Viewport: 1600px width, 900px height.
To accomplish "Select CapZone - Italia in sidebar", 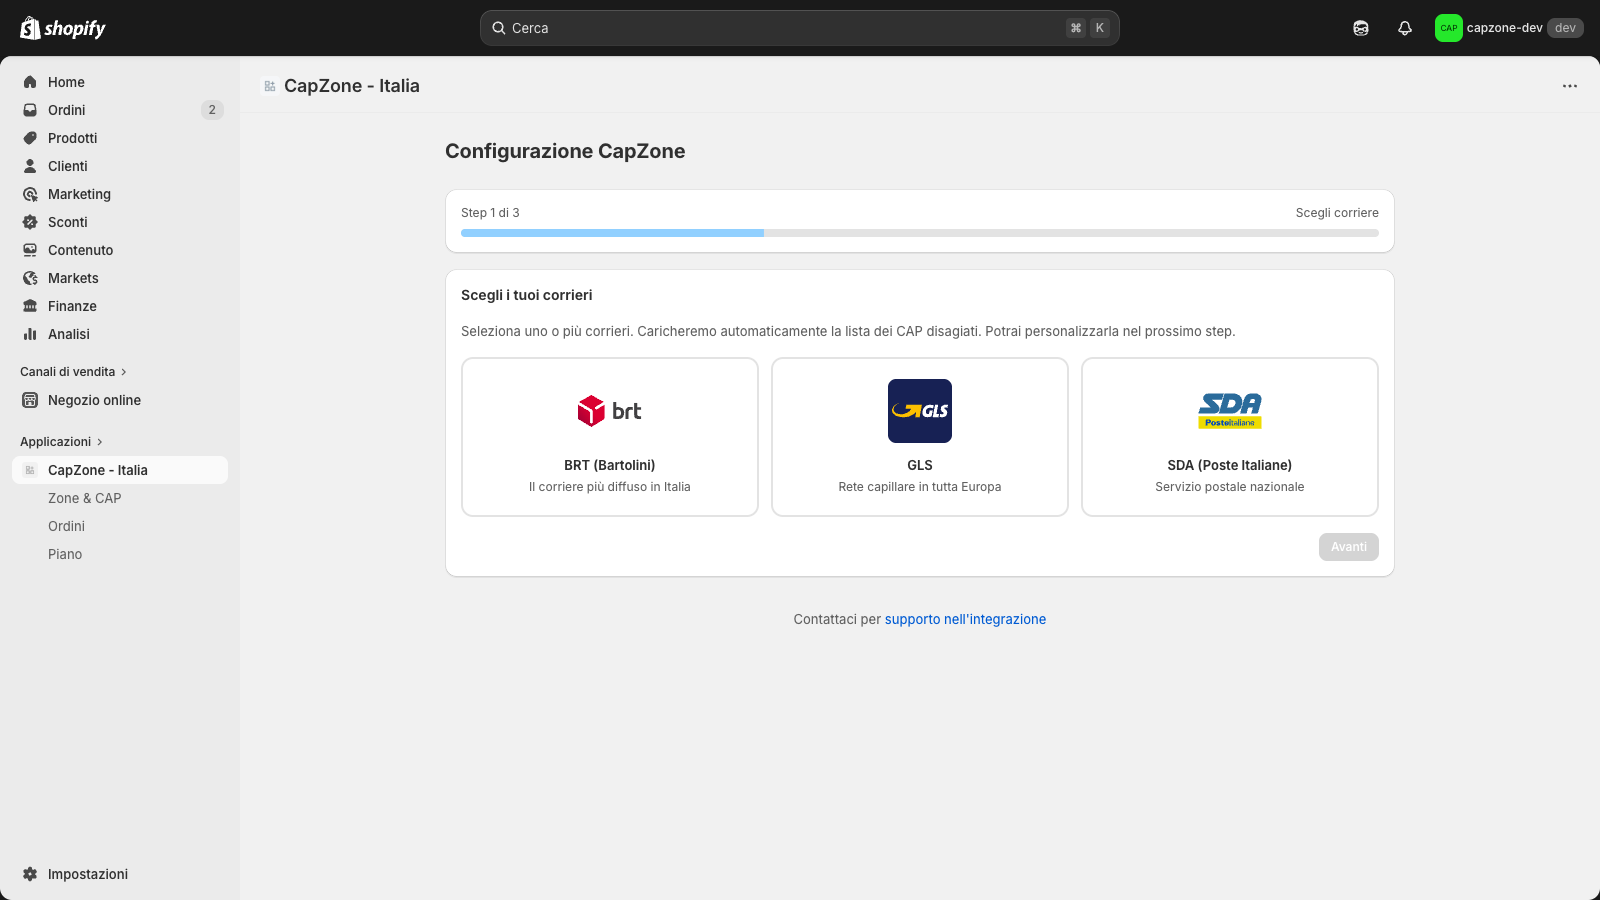I will (120, 470).
